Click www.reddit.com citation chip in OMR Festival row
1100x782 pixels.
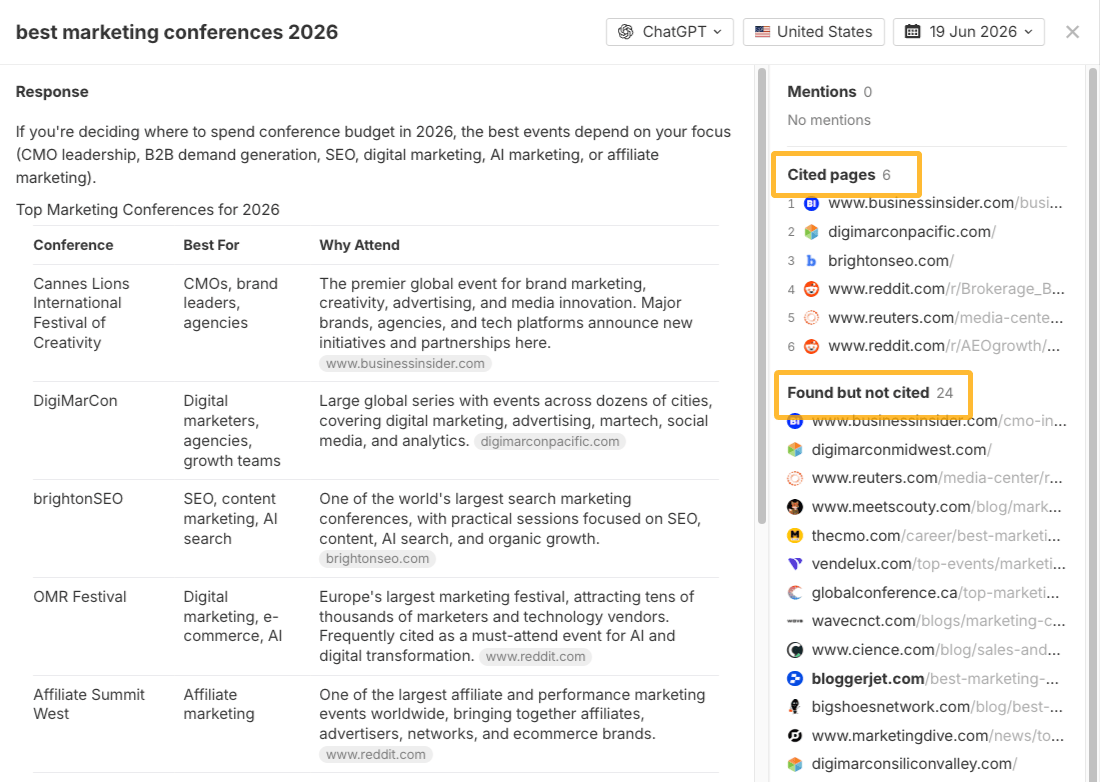coord(536,657)
